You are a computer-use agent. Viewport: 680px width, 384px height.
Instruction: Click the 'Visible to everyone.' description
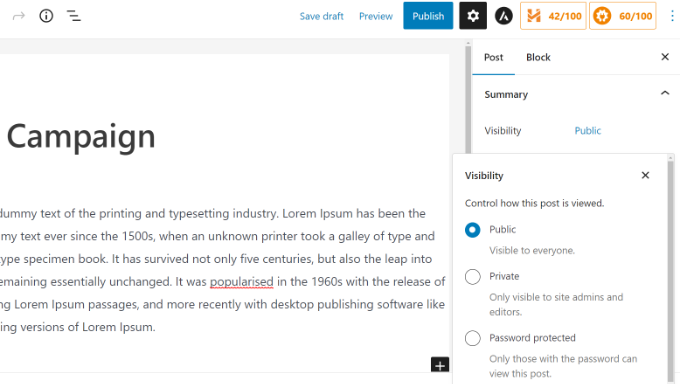pyautogui.click(x=532, y=250)
